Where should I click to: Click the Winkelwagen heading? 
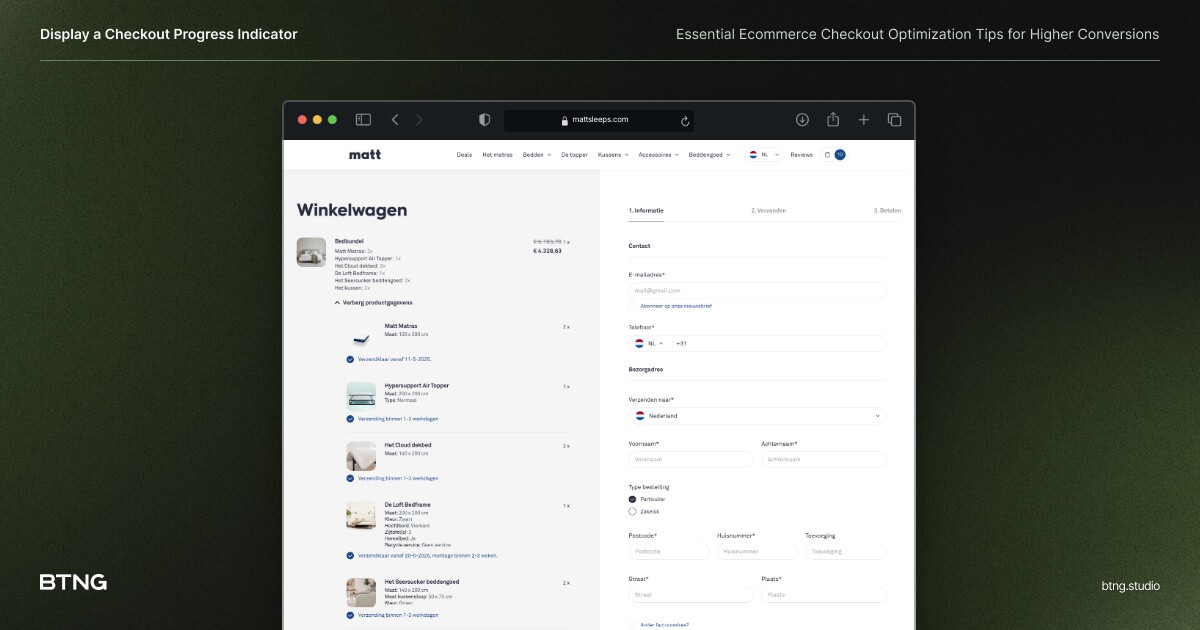point(352,211)
